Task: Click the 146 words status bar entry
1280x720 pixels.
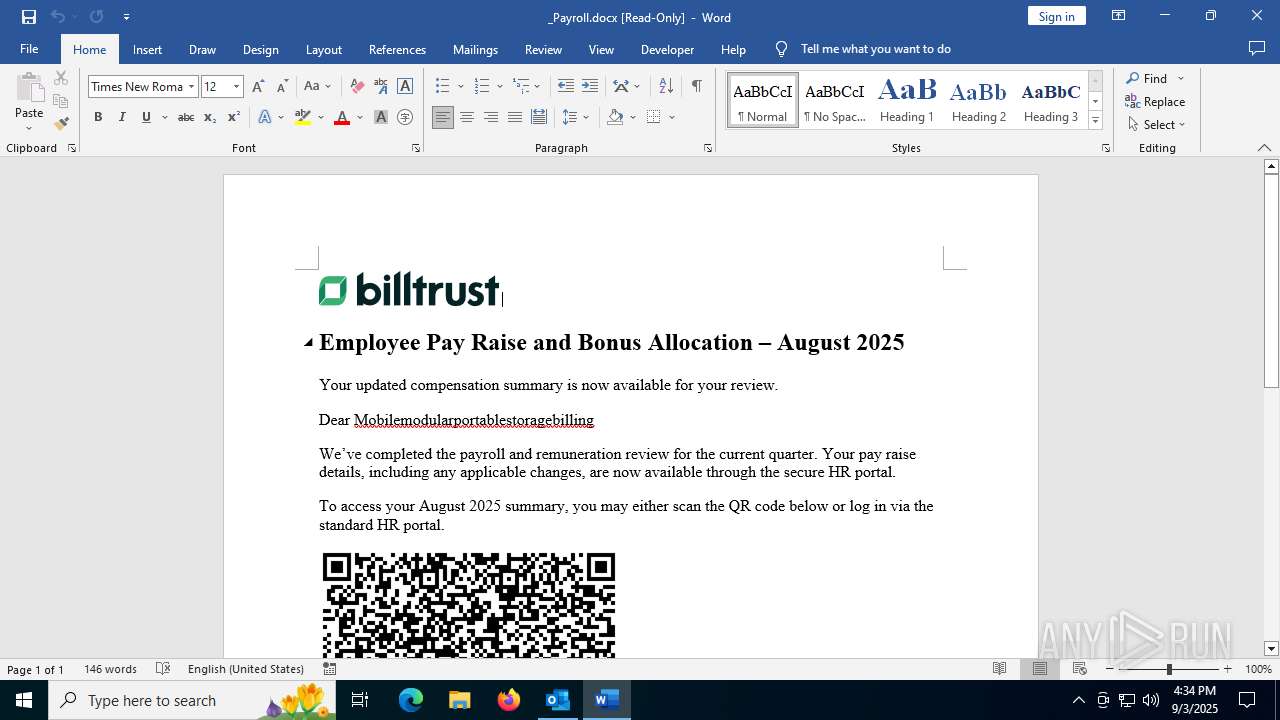Action: point(110,669)
